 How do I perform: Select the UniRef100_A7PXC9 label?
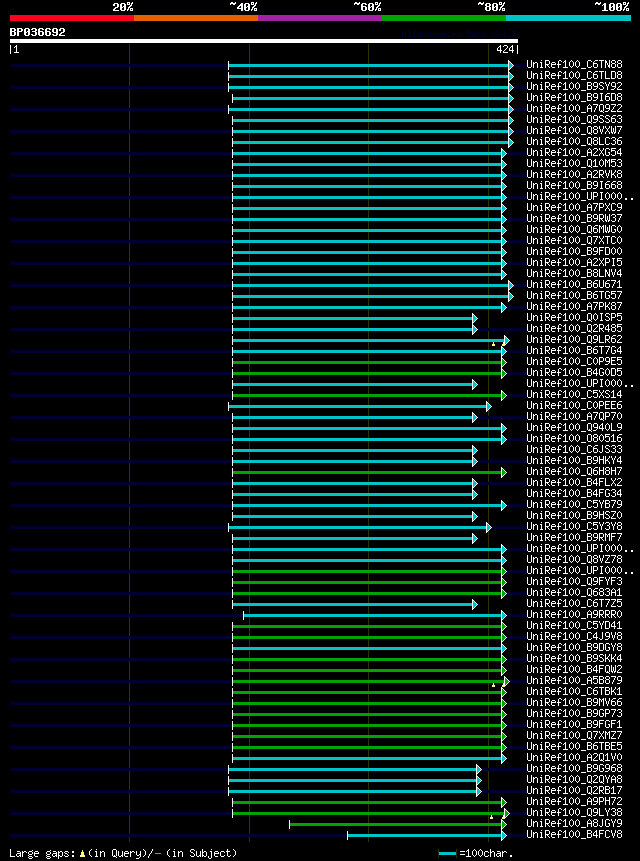pyautogui.click(x=574, y=208)
